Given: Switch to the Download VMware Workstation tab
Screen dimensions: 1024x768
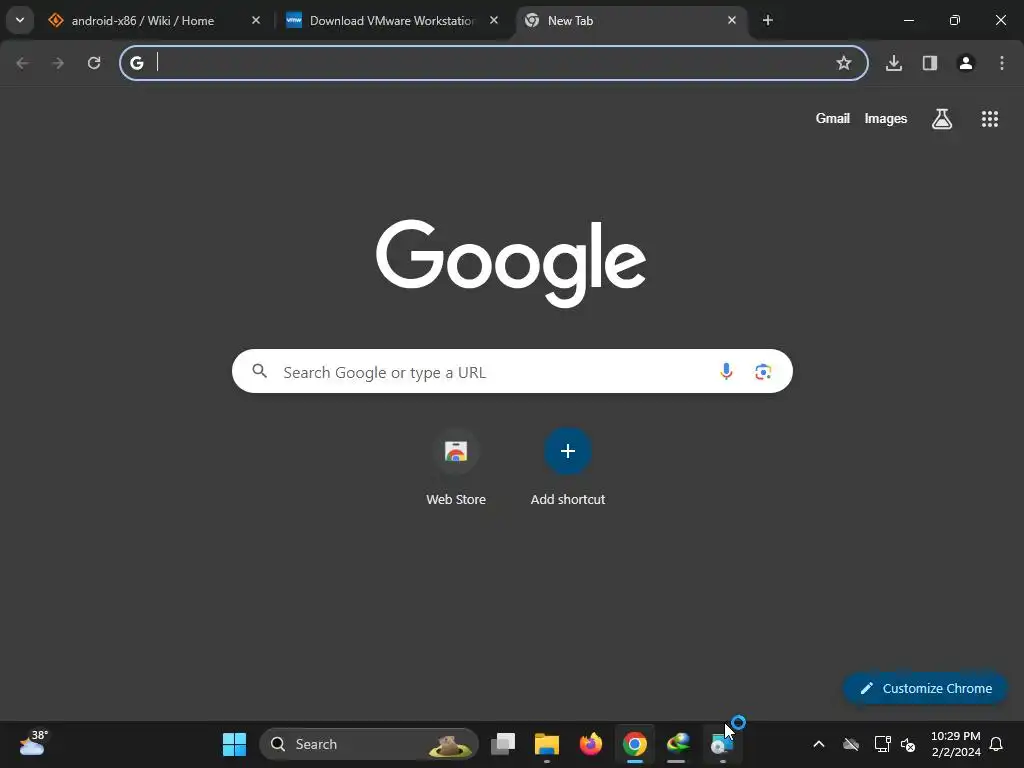Looking at the screenshot, I should pos(392,21).
